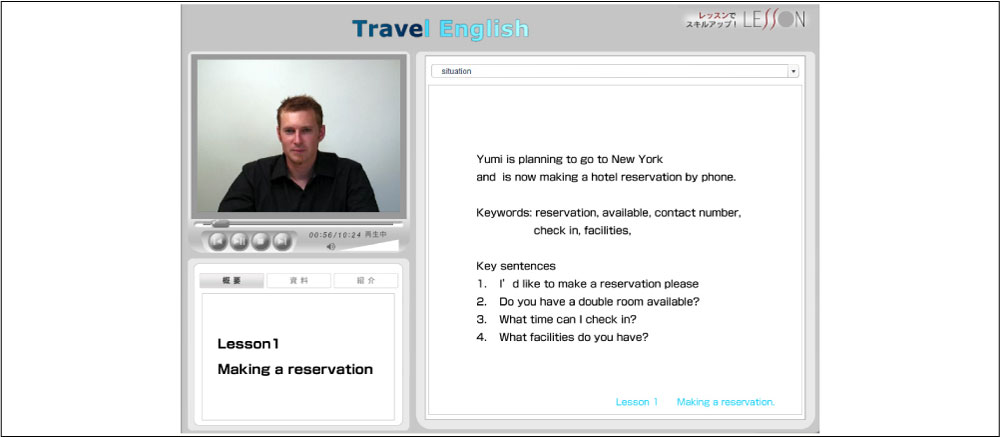Click the Travel English title
1000x437 pixels.
pos(440,29)
